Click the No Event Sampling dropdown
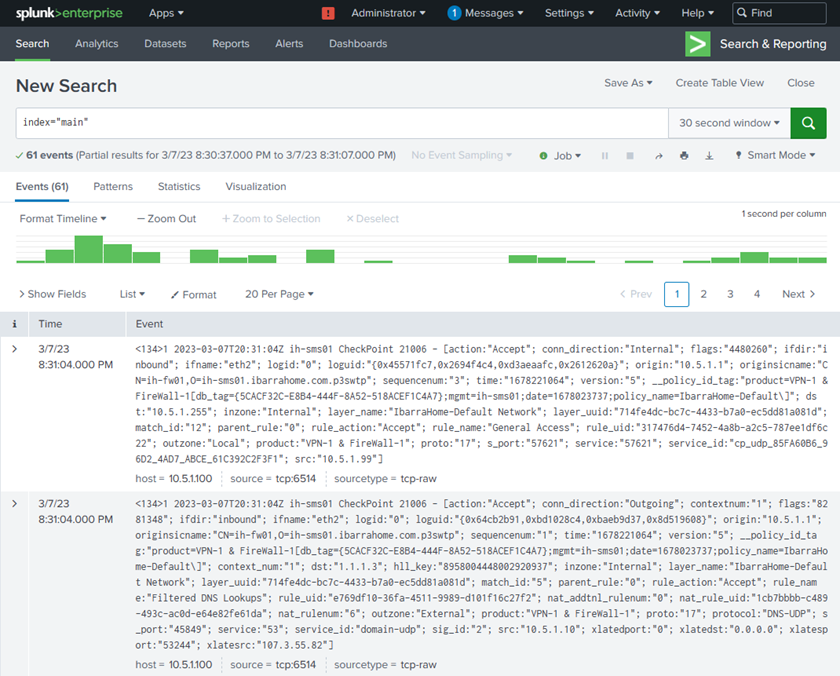840x676 pixels. [462, 155]
